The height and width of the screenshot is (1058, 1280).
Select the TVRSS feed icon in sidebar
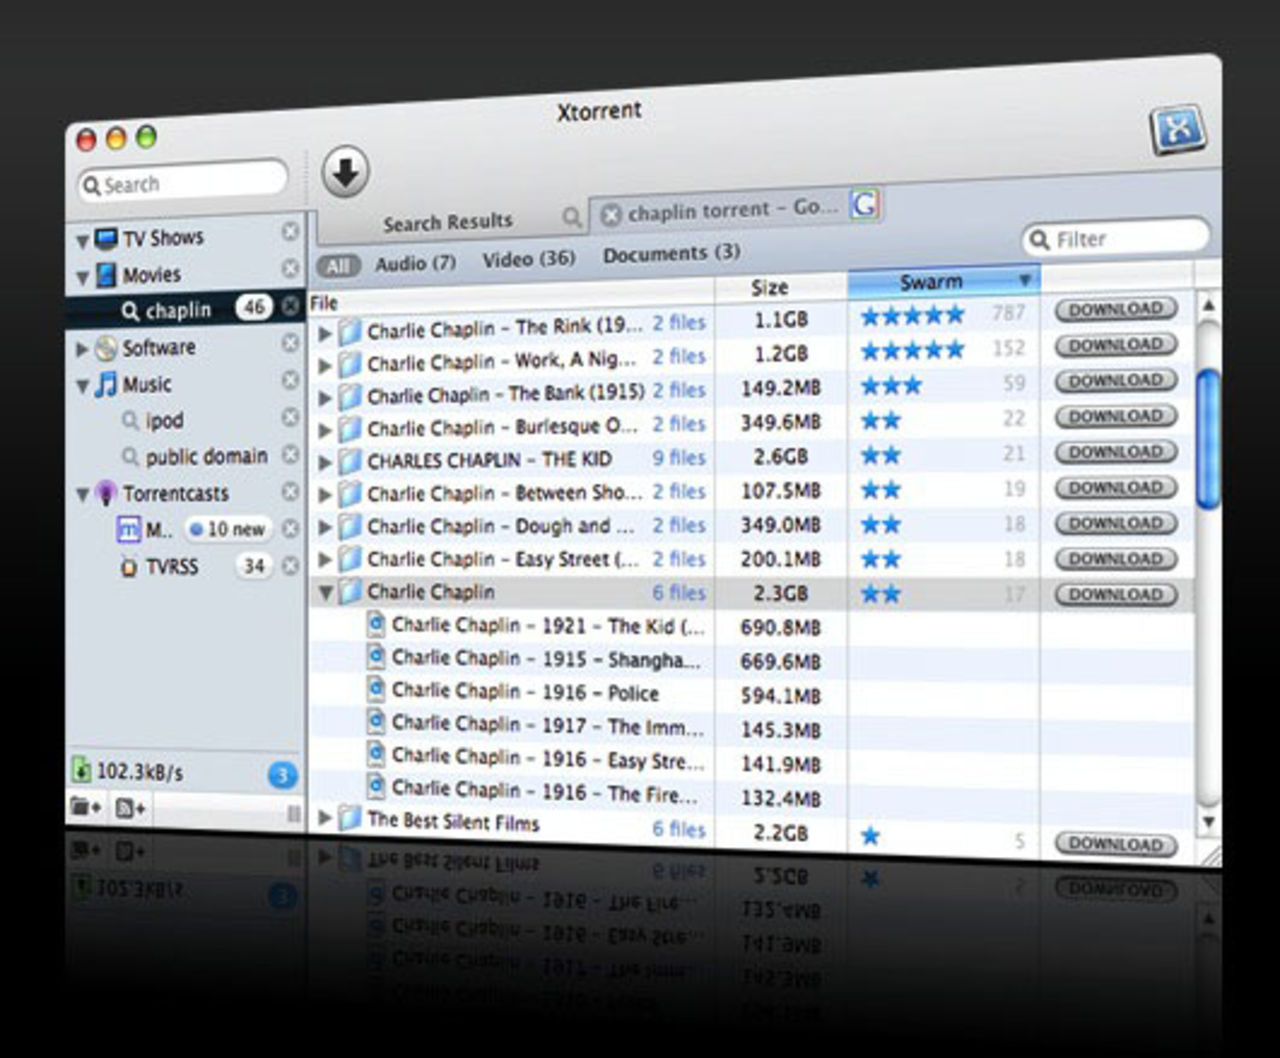point(128,567)
